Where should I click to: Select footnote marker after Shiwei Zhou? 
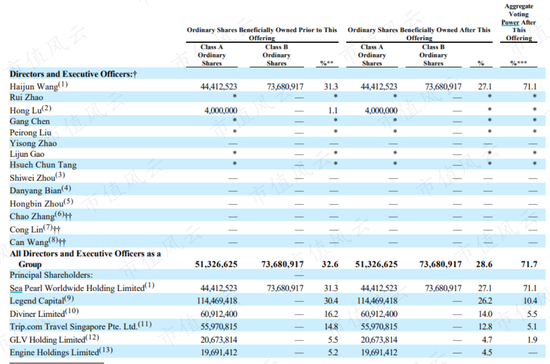[x=60, y=175]
